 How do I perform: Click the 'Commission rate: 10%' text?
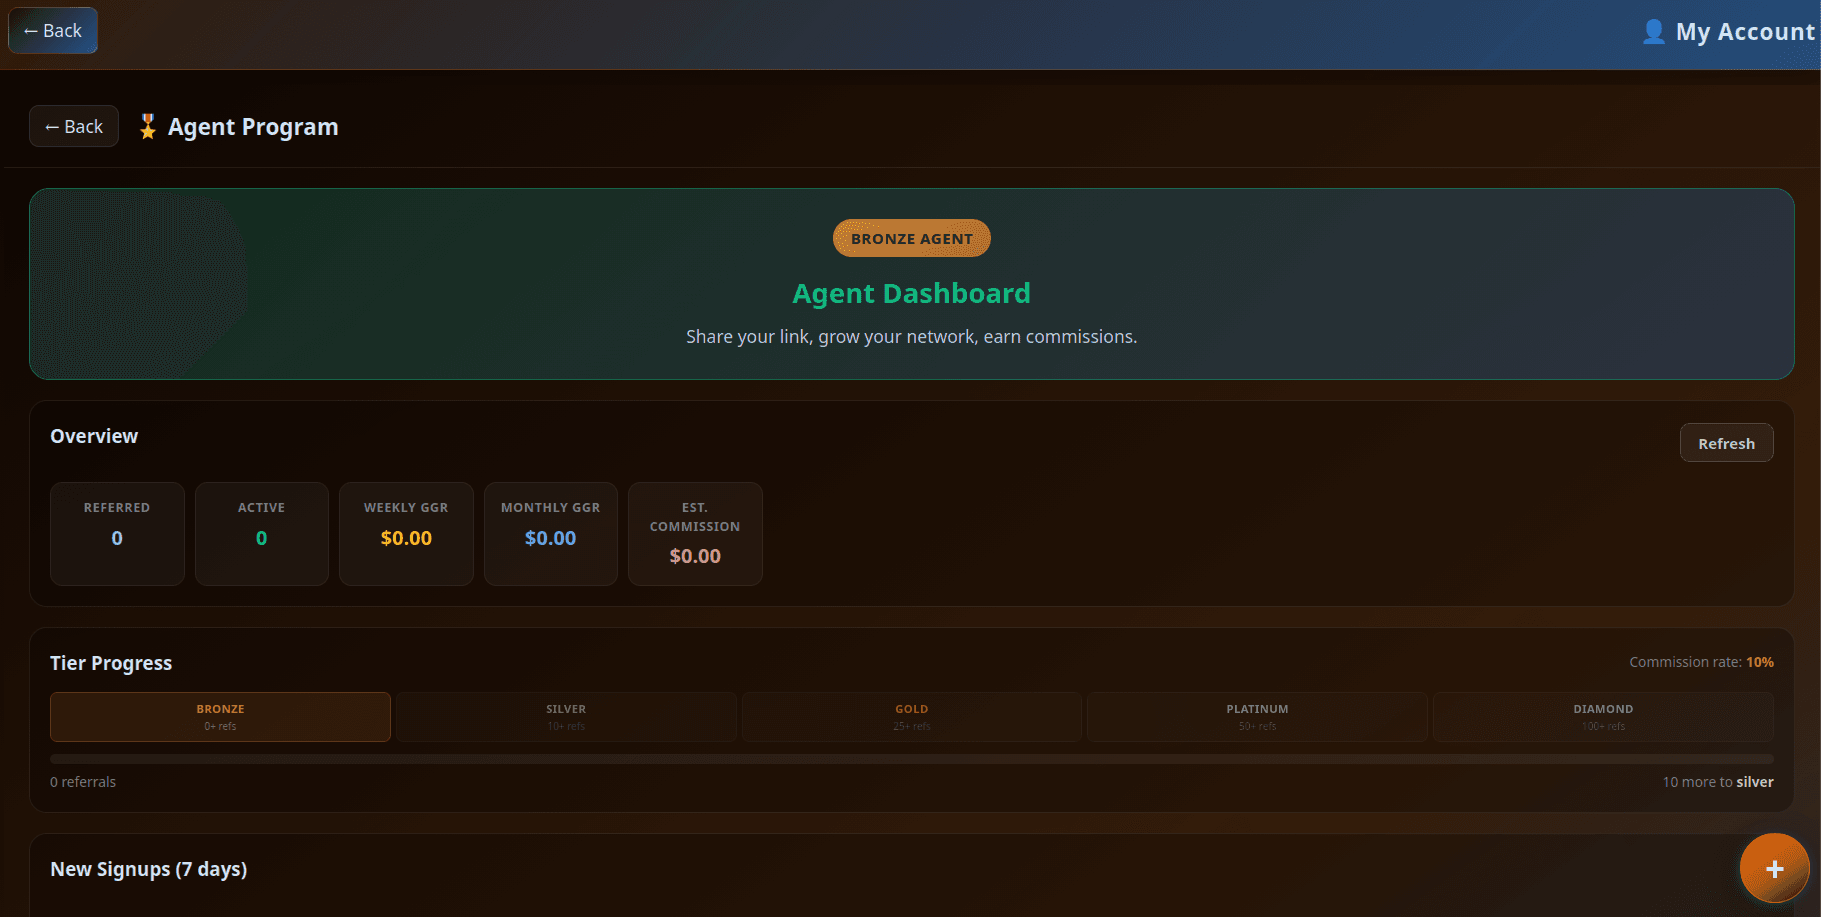[1701, 662]
